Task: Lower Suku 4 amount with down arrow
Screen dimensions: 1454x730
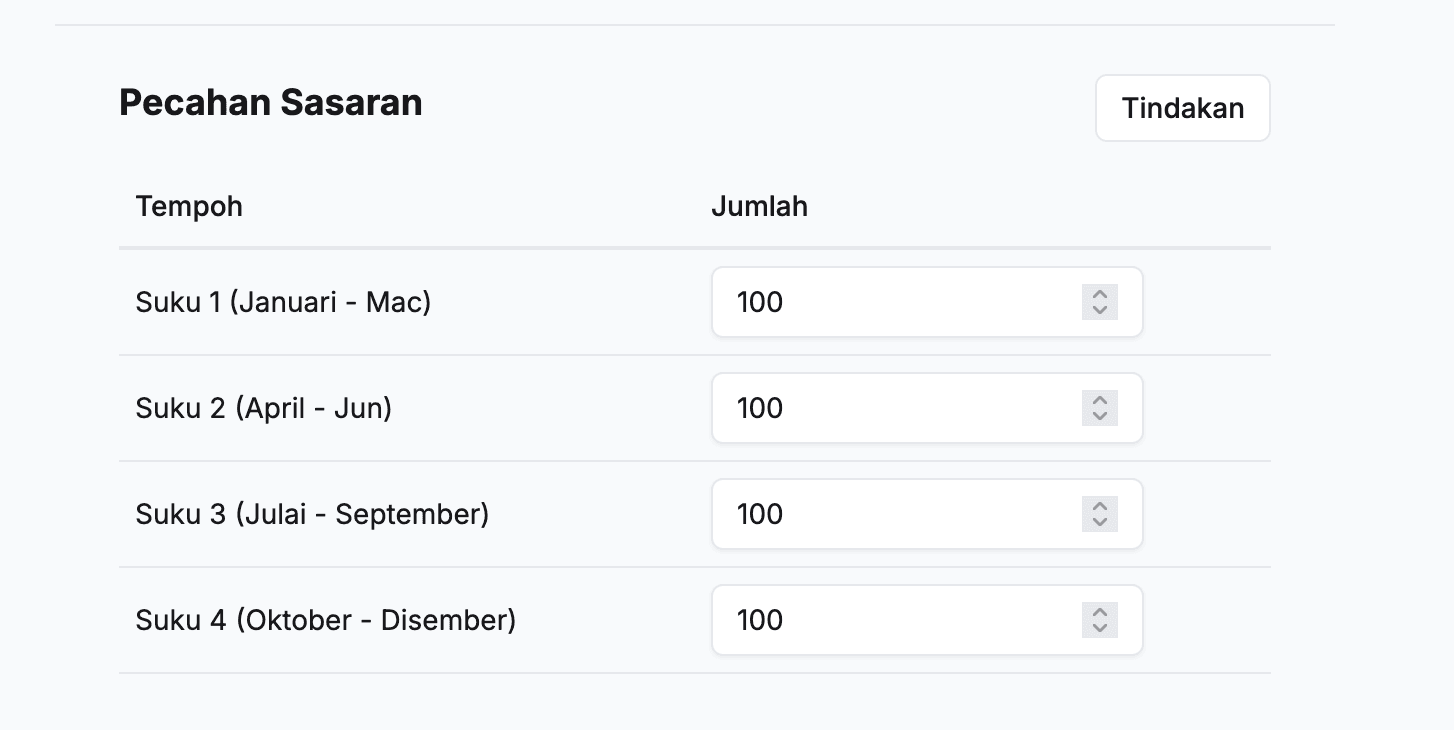Action: click(x=1100, y=628)
